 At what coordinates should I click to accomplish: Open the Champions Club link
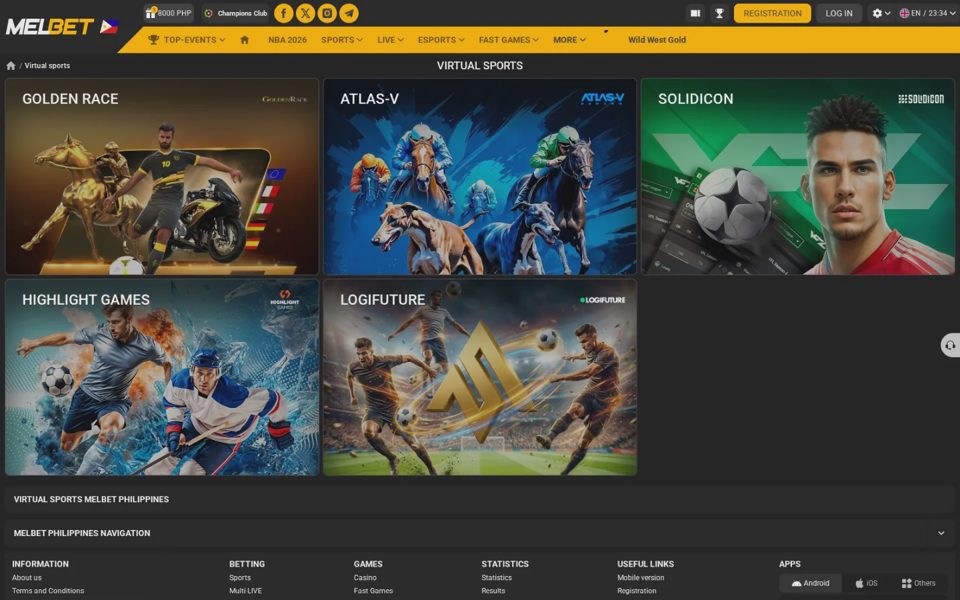pos(236,13)
